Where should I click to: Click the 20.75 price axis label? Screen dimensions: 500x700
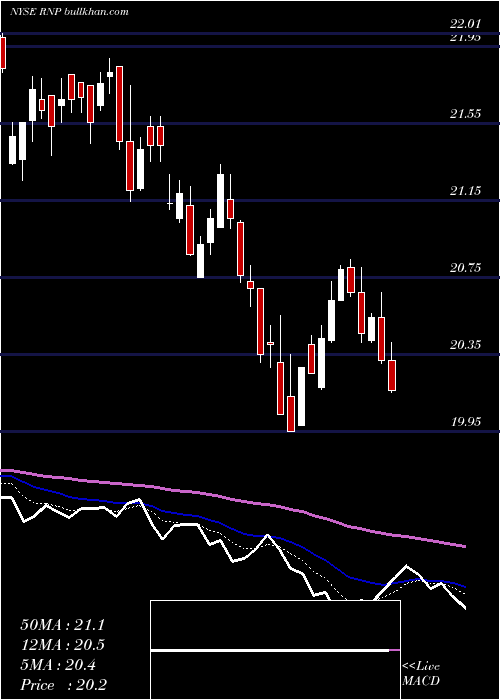[x=465, y=268]
